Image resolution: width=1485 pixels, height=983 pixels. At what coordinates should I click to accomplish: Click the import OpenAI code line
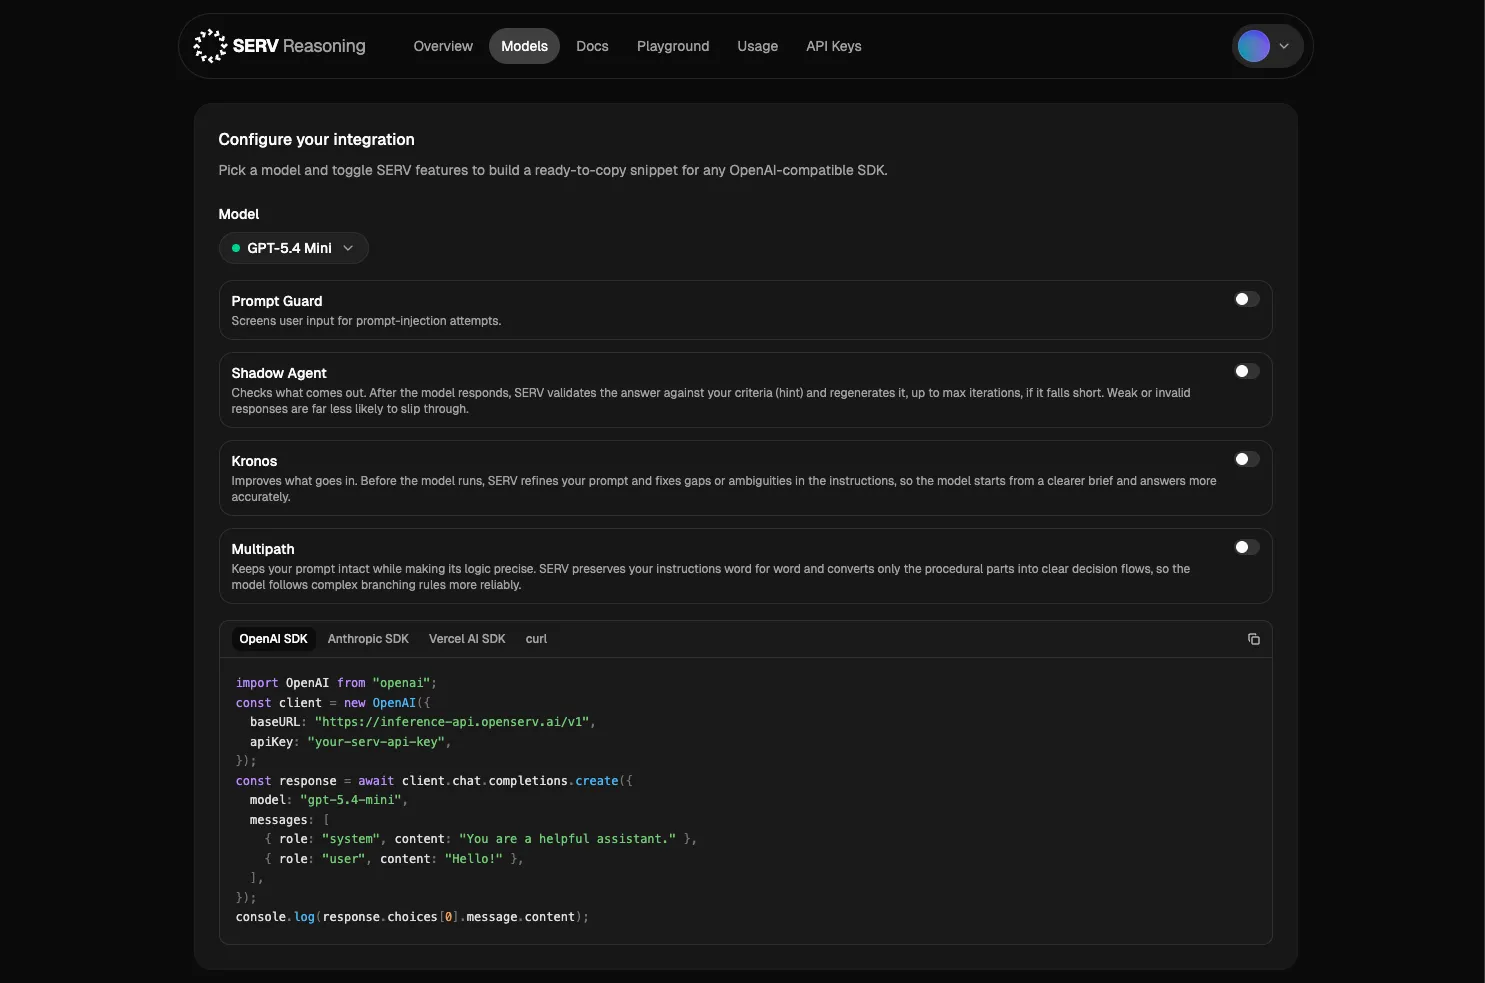(336, 683)
